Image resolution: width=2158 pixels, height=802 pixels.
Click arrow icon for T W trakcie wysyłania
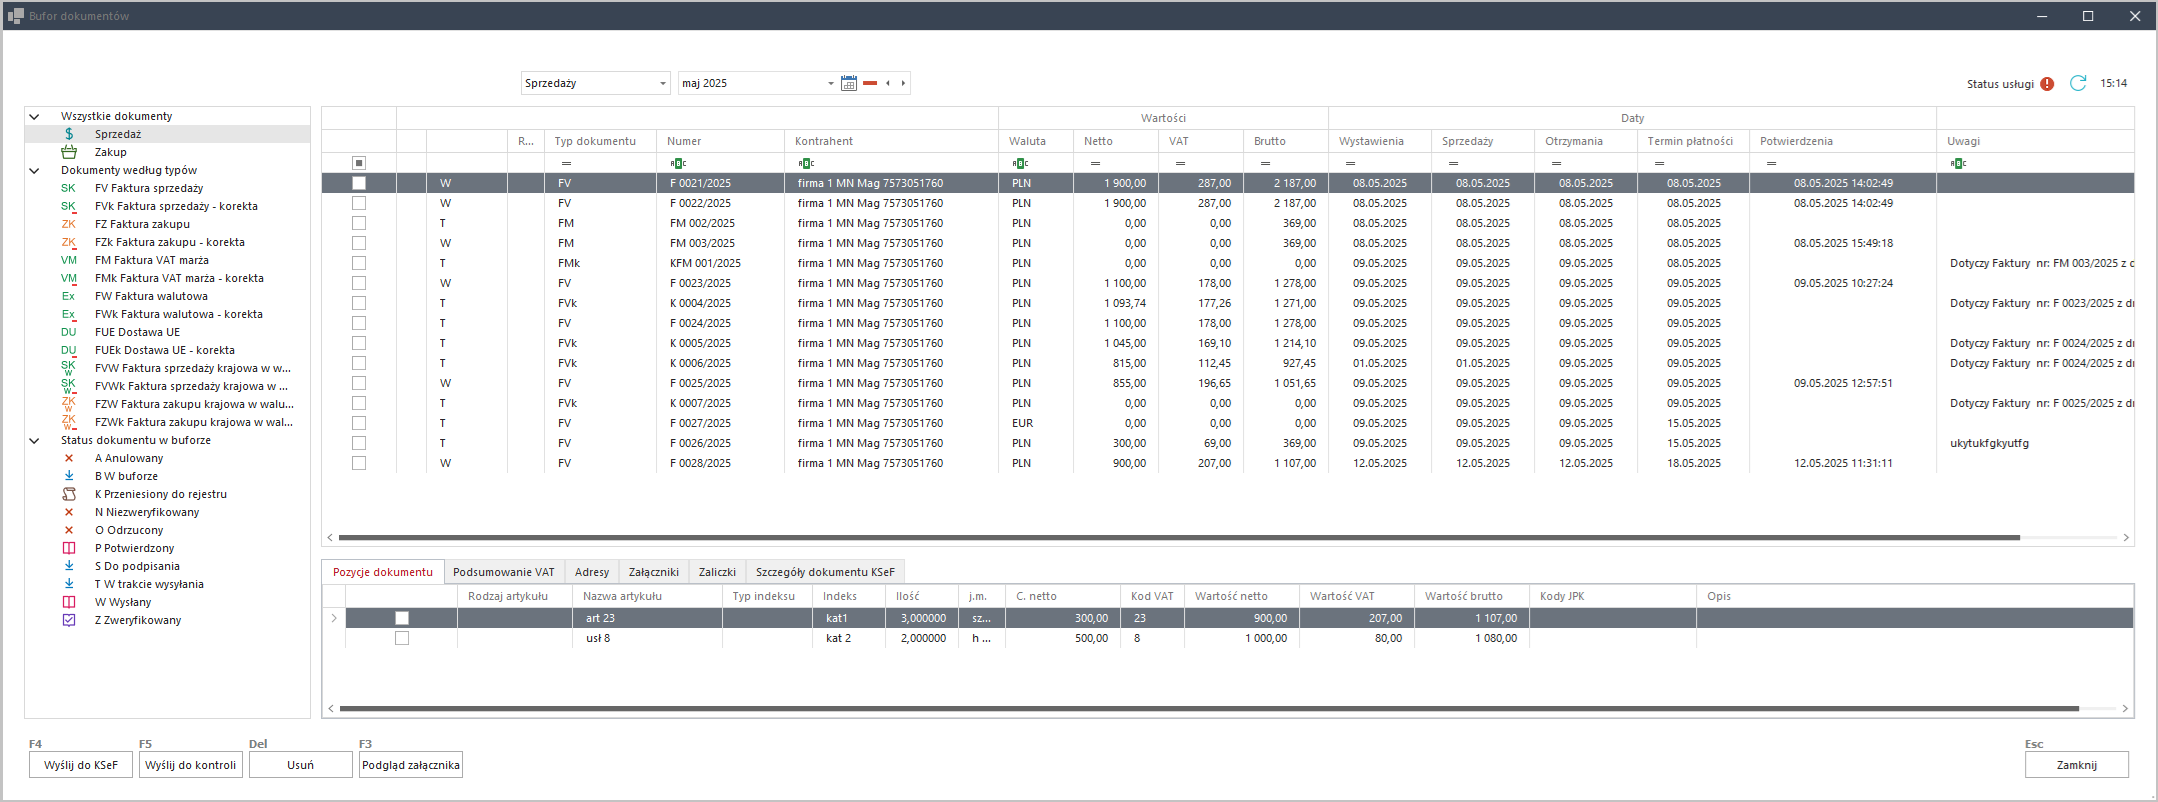69,584
